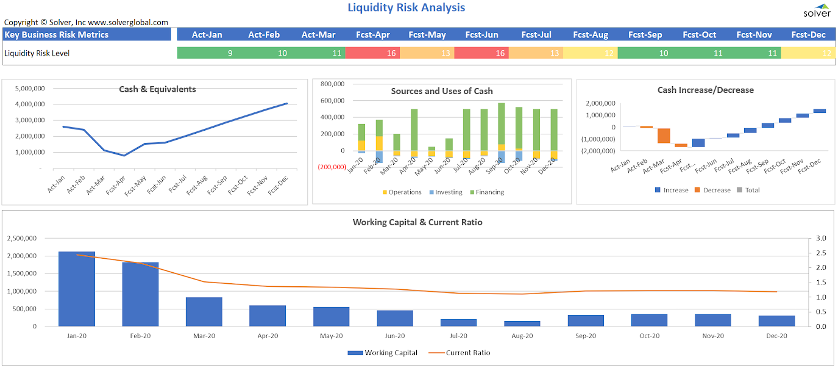Select the Jan-20 Working Capital bar
The width and height of the screenshot is (838, 372).
coord(76,289)
